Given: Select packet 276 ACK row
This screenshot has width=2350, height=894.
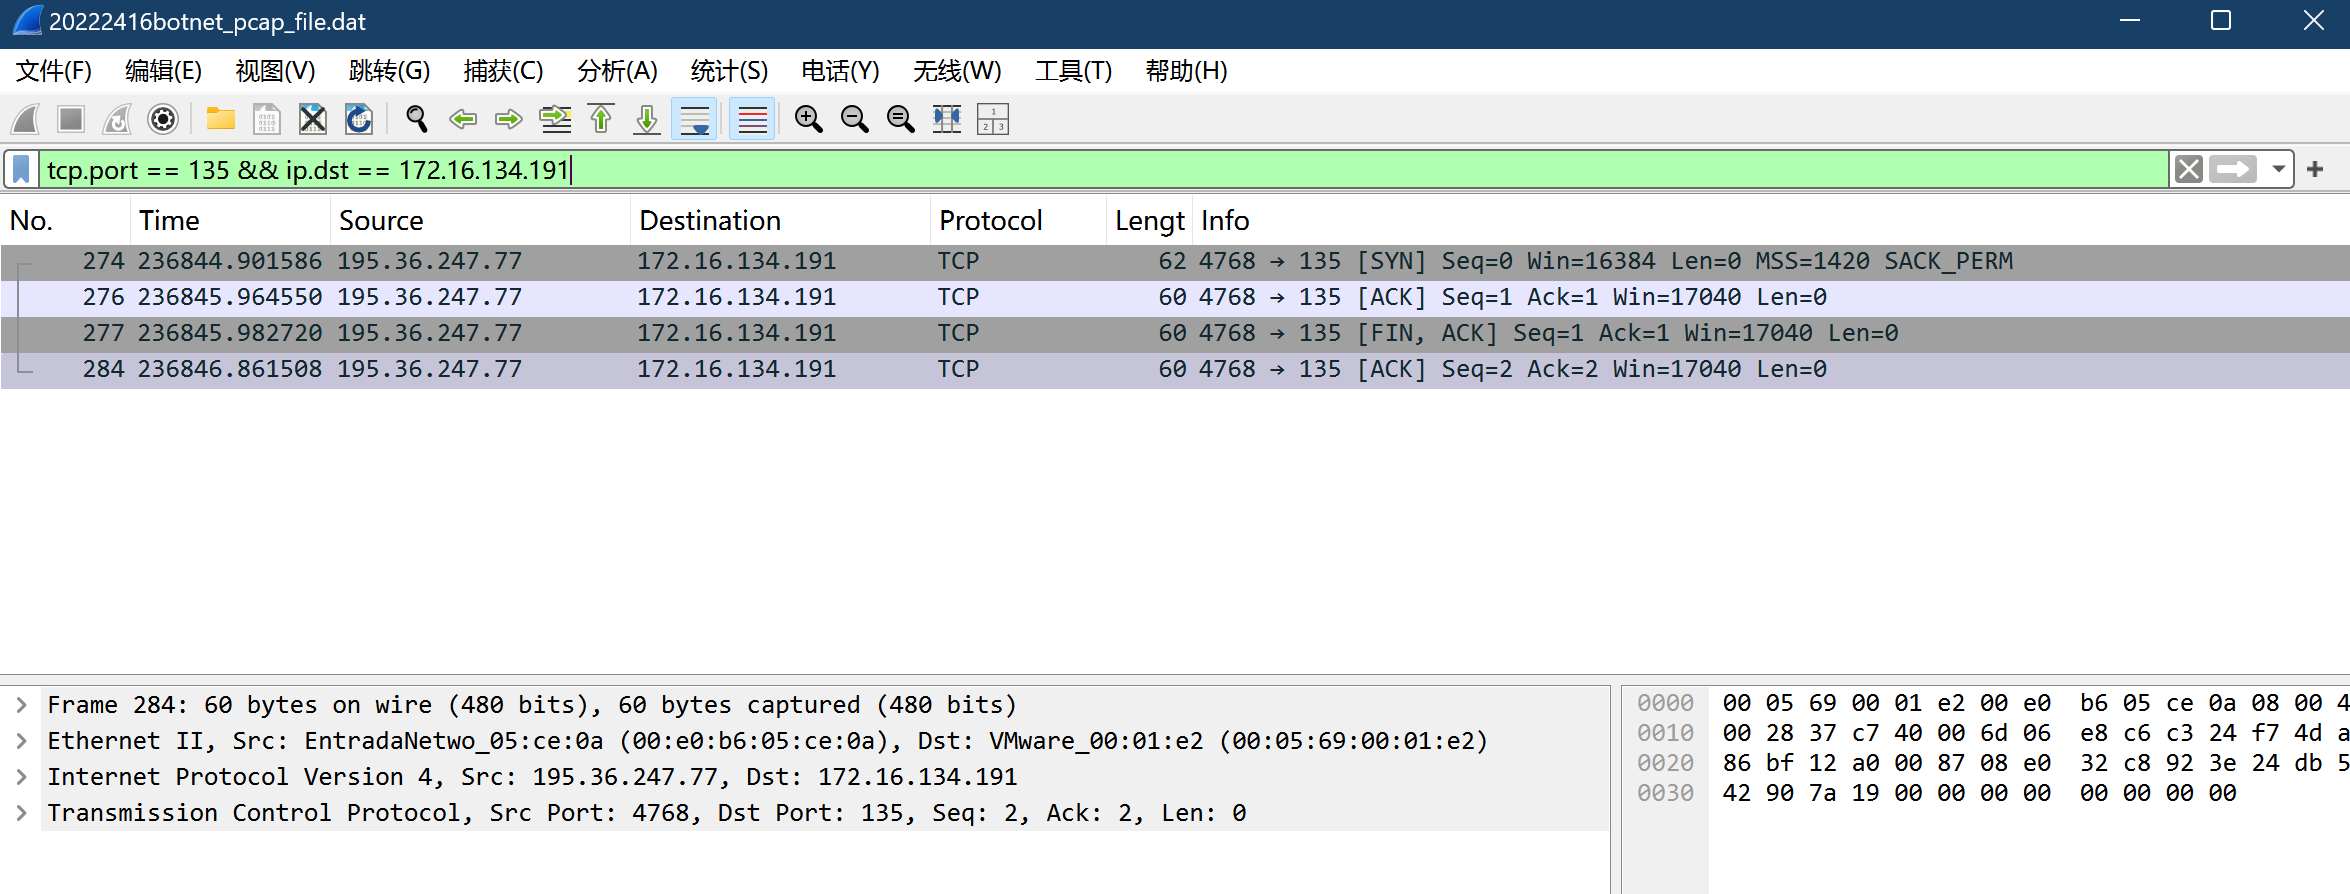Looking at the screenshot, I should pos(1175,297).
